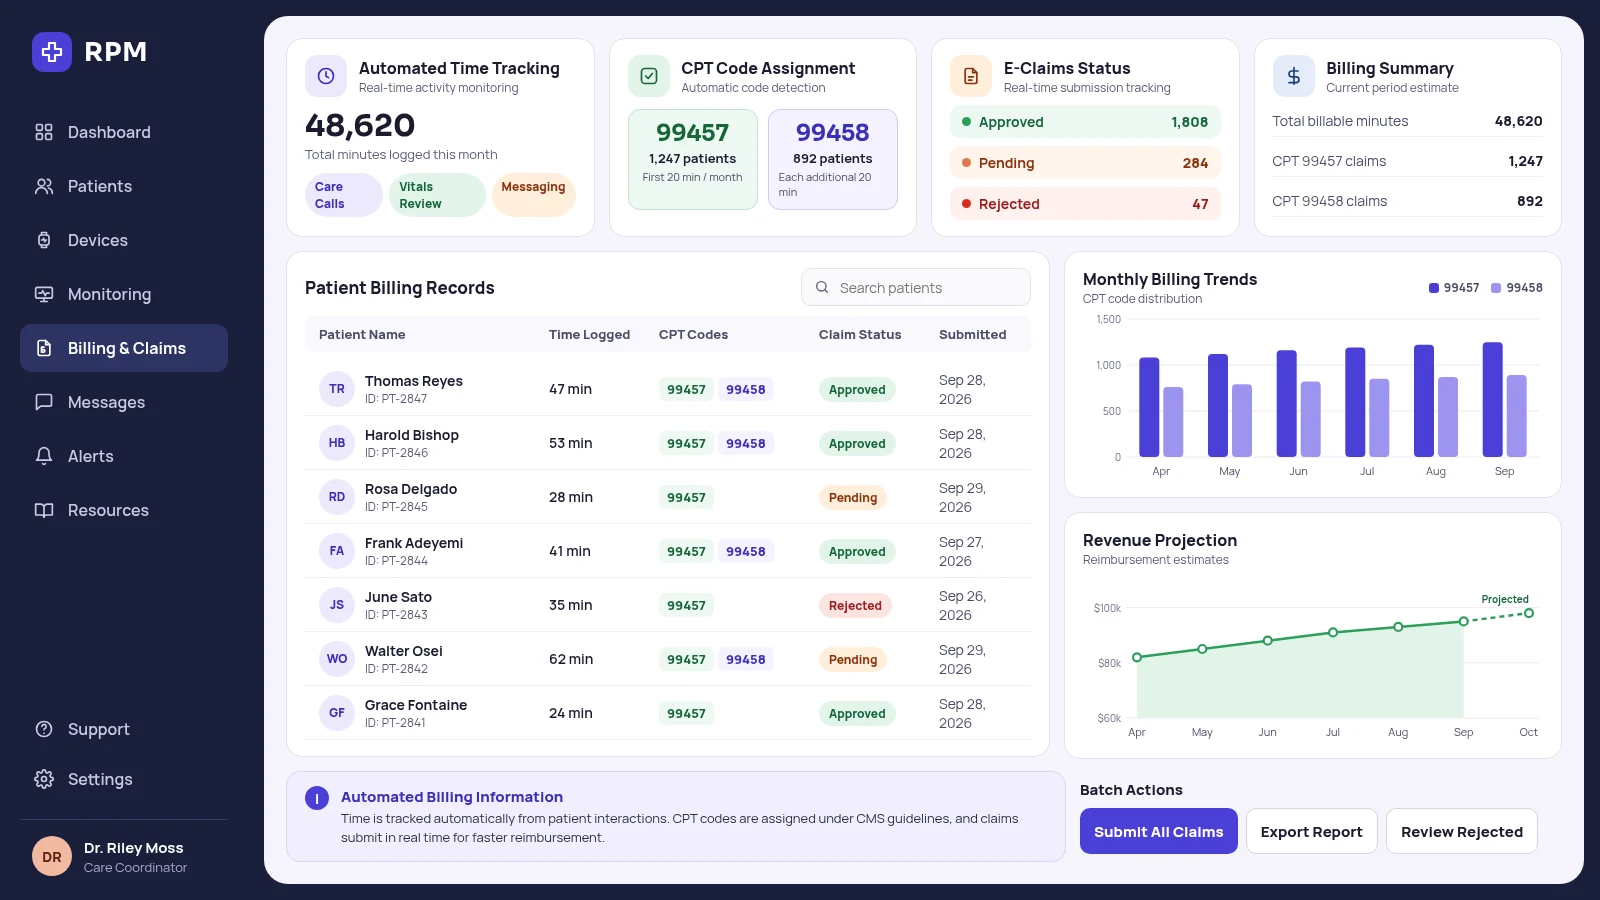Select the Patients people icon

[x=44, y=186]
